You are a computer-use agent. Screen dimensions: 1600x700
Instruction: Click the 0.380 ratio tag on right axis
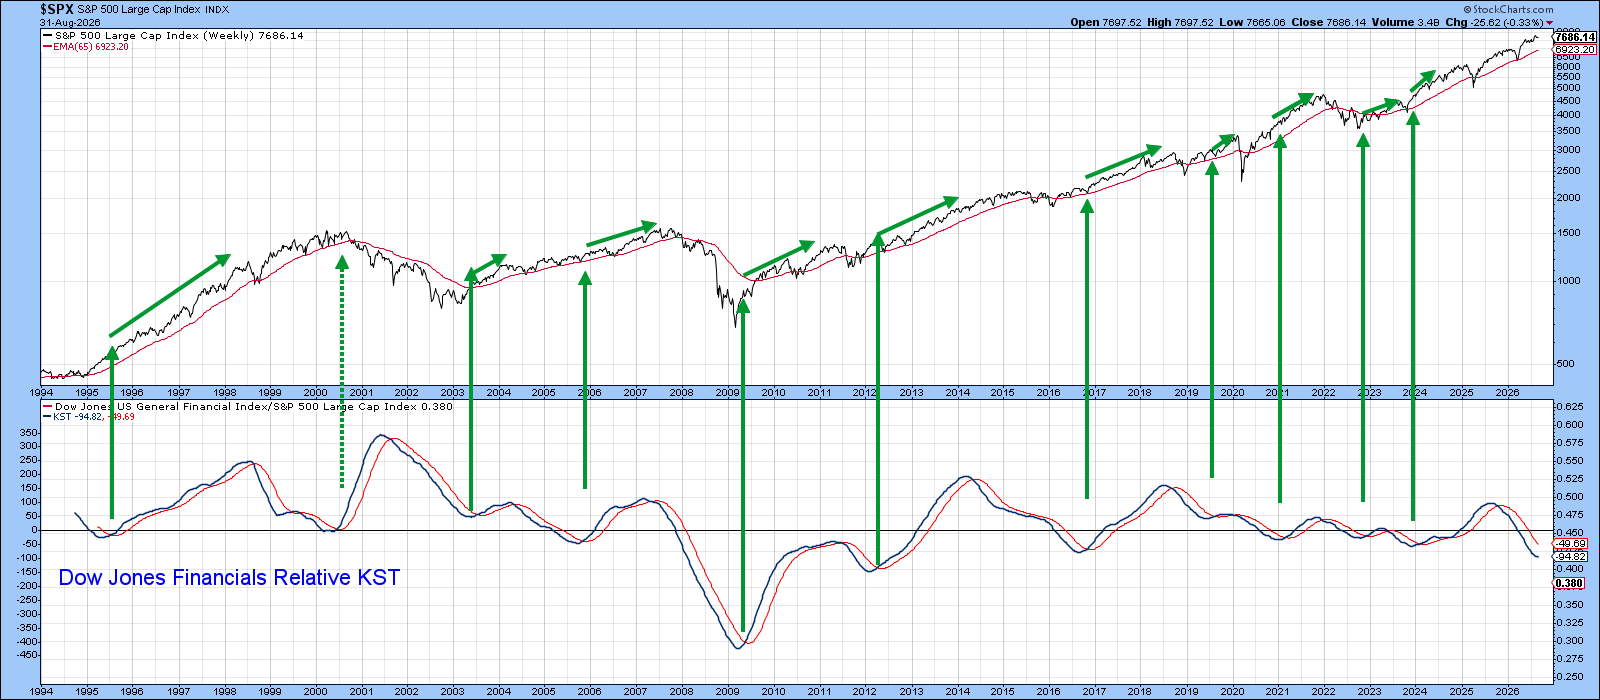coord(1571,583)
